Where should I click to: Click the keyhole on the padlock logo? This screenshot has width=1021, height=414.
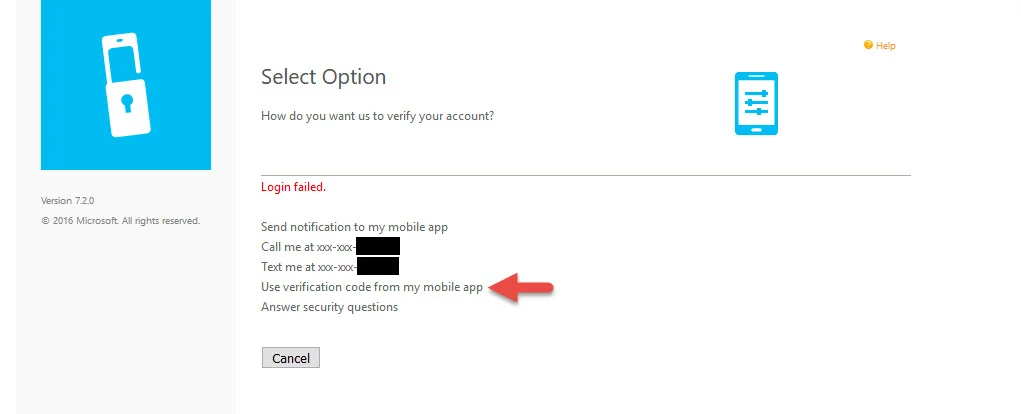coord(127,102)
